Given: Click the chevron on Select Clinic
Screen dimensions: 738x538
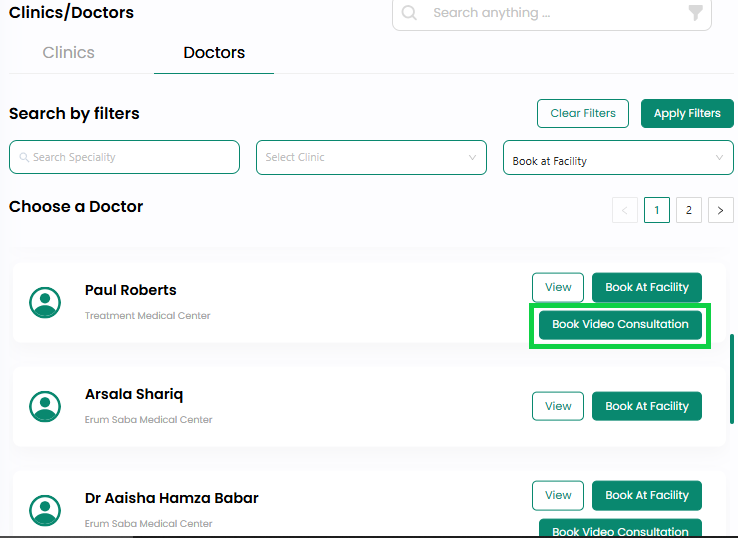Looking at the screenshot, I should 472,157.
